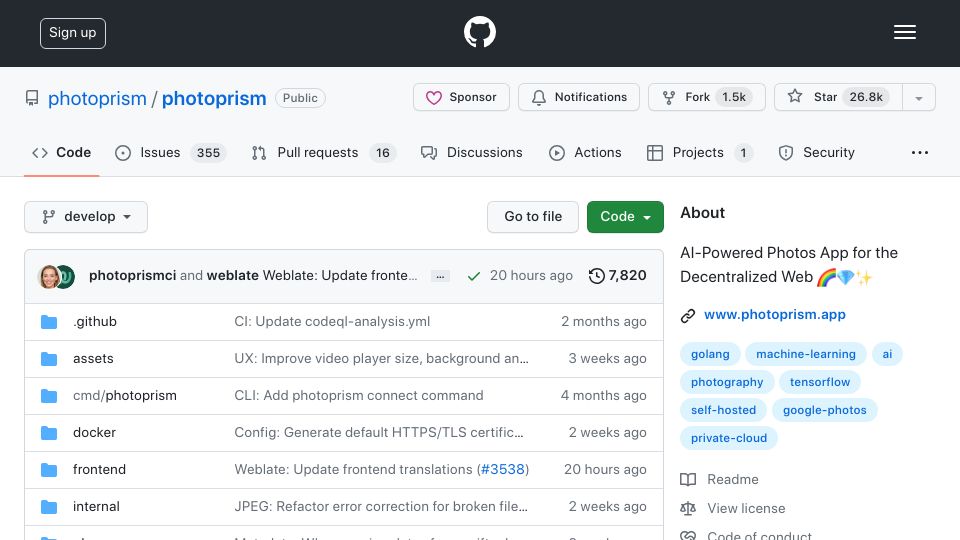Viewport: 960px width, 540px height.
Task: Star the repository
Action: pos(838,97)
